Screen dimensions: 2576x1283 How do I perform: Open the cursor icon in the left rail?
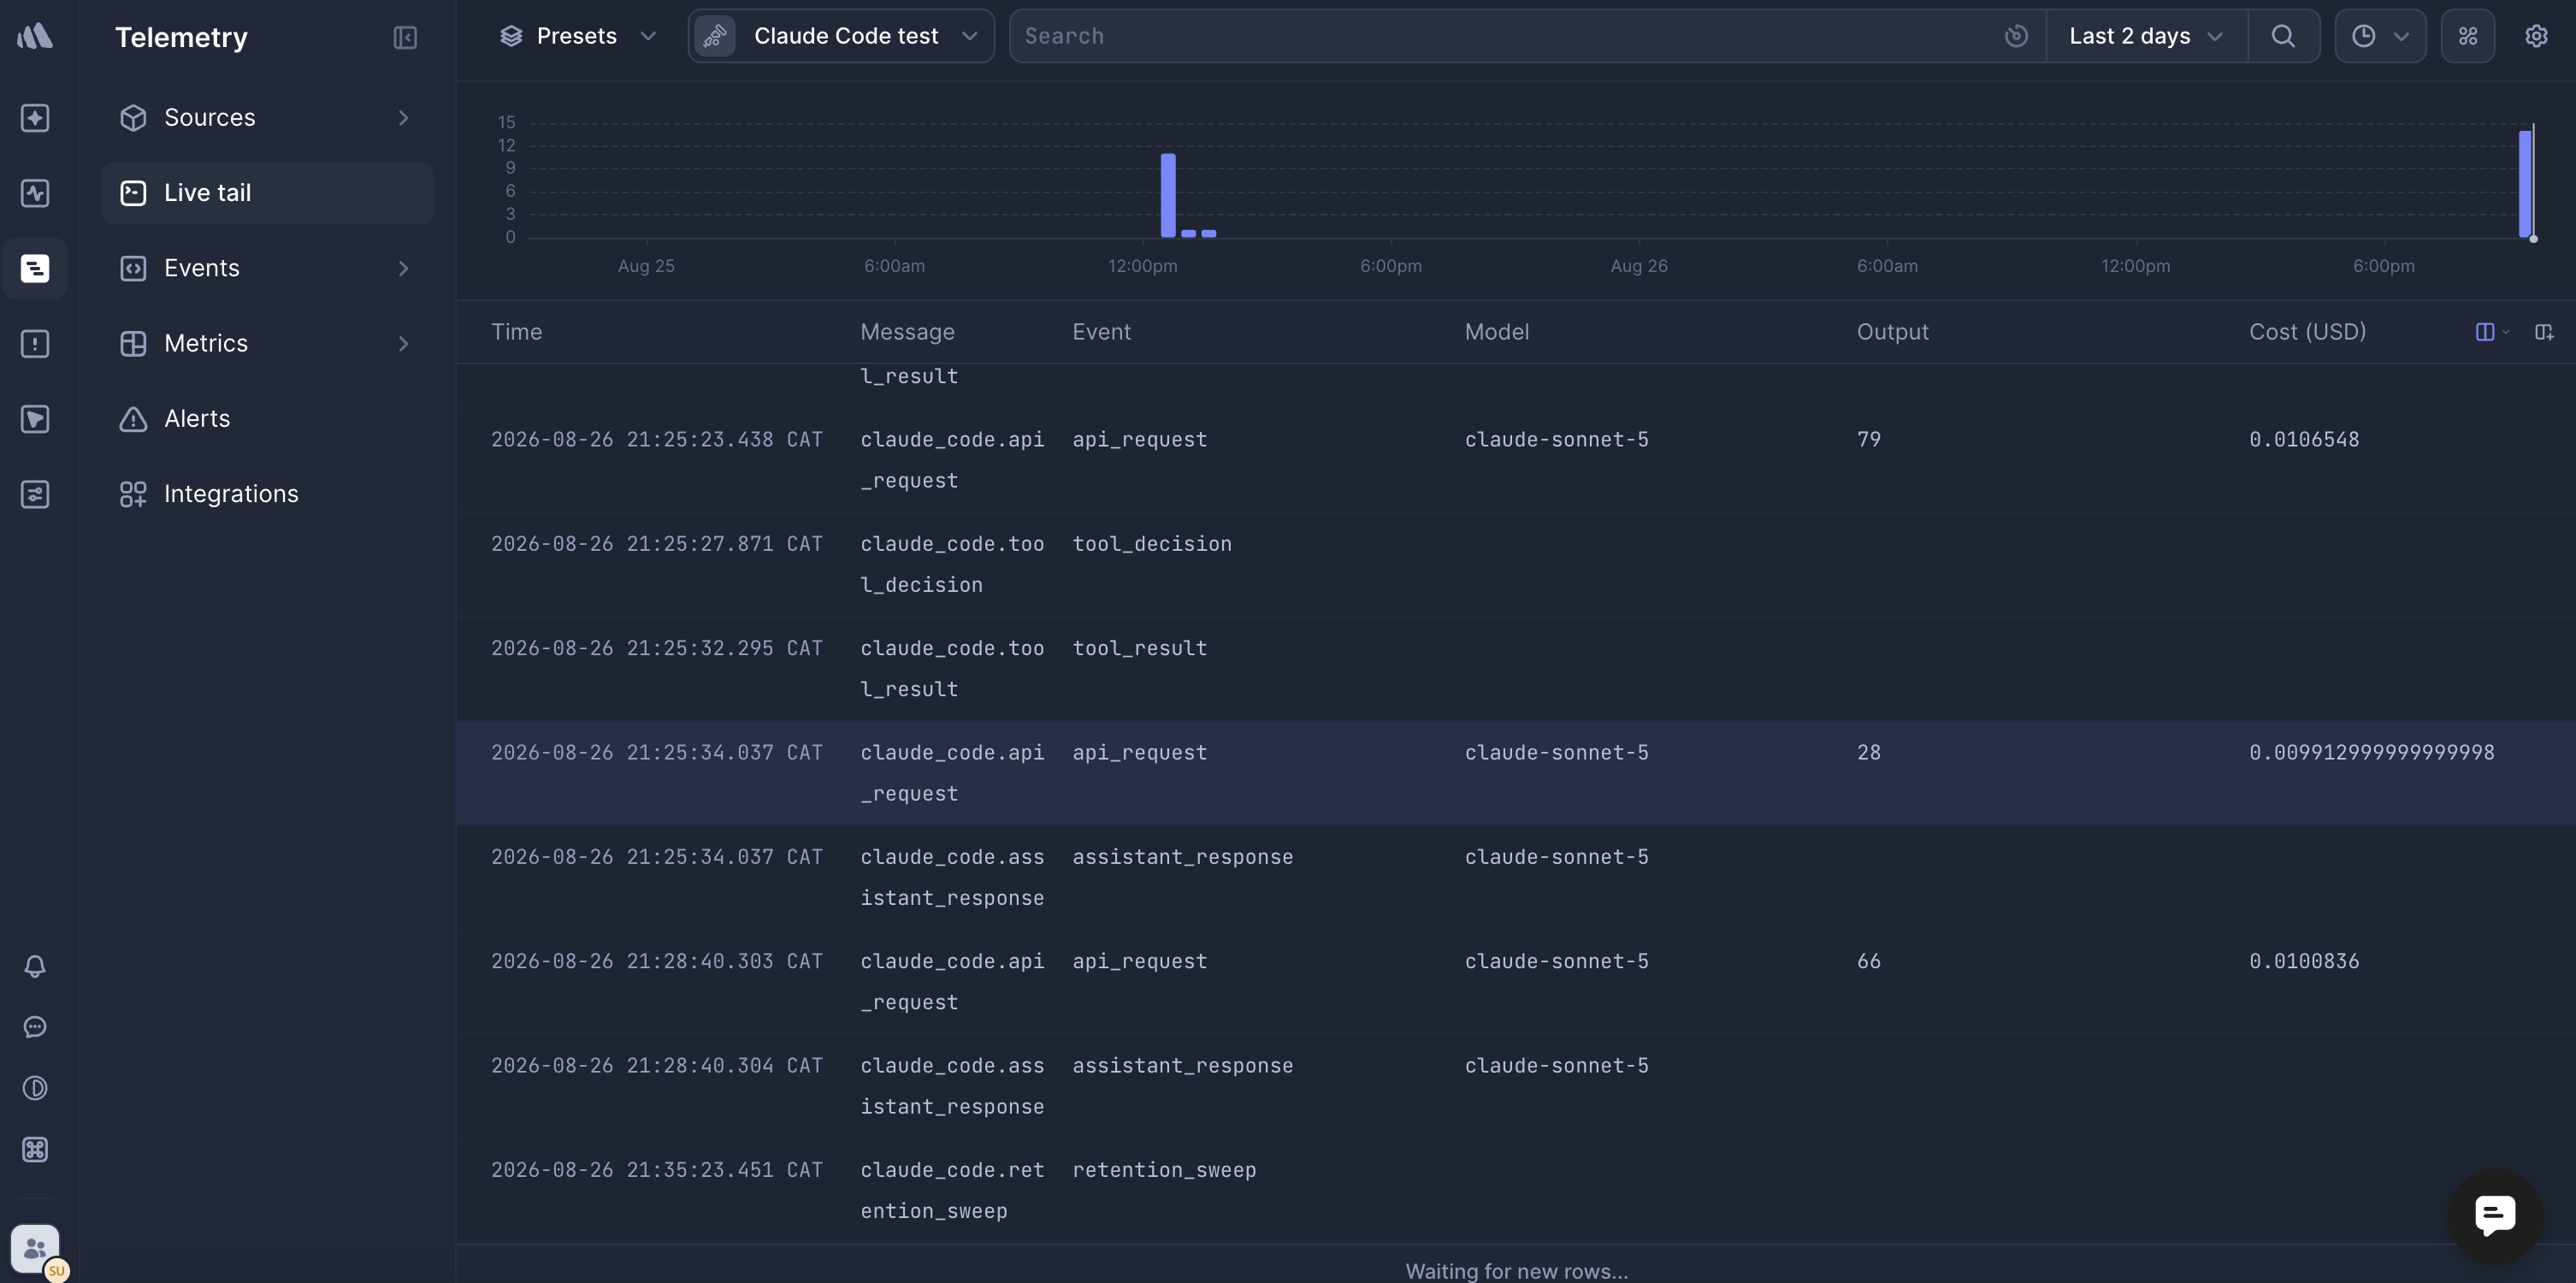click(x=35, y=419)
